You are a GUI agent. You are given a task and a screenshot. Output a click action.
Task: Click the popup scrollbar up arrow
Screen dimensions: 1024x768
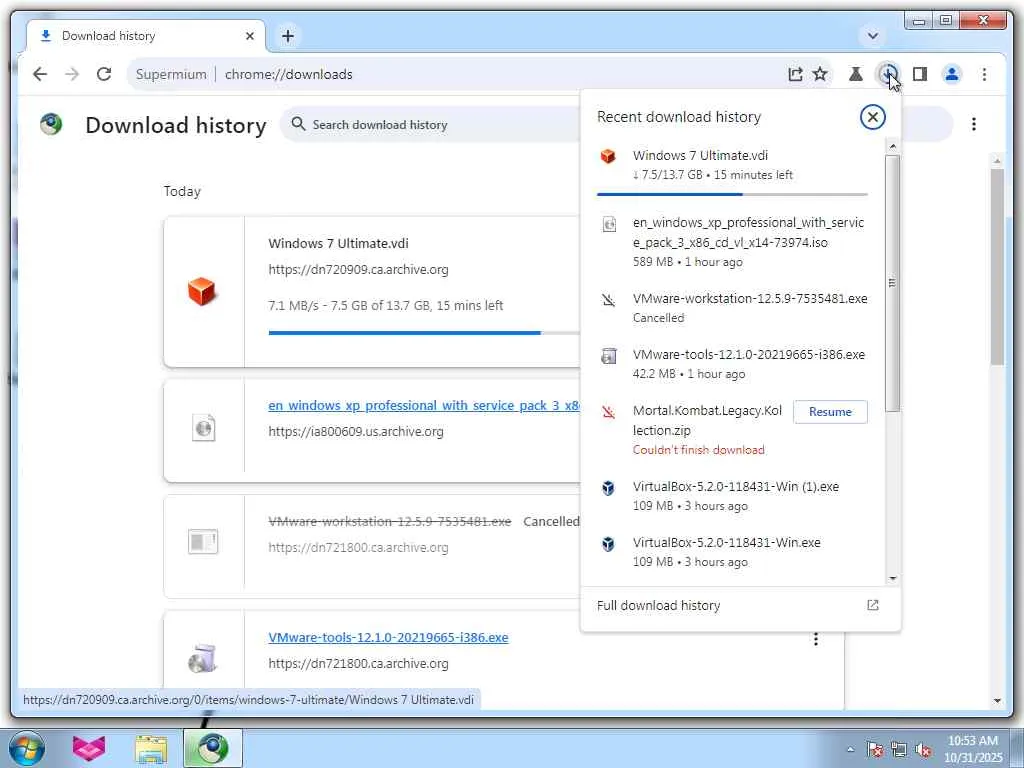tap(893, 146)
